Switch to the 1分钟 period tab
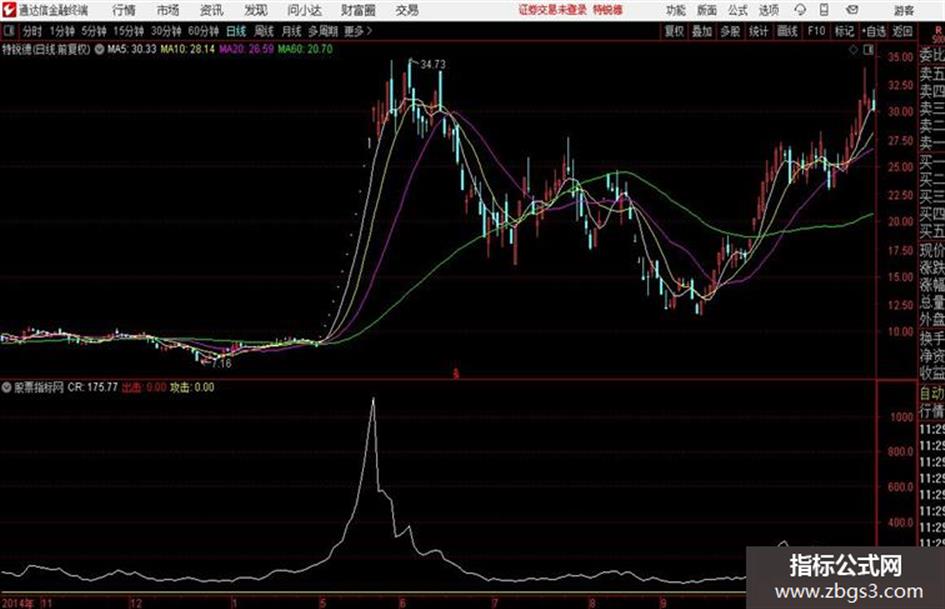 pos(61,31)
